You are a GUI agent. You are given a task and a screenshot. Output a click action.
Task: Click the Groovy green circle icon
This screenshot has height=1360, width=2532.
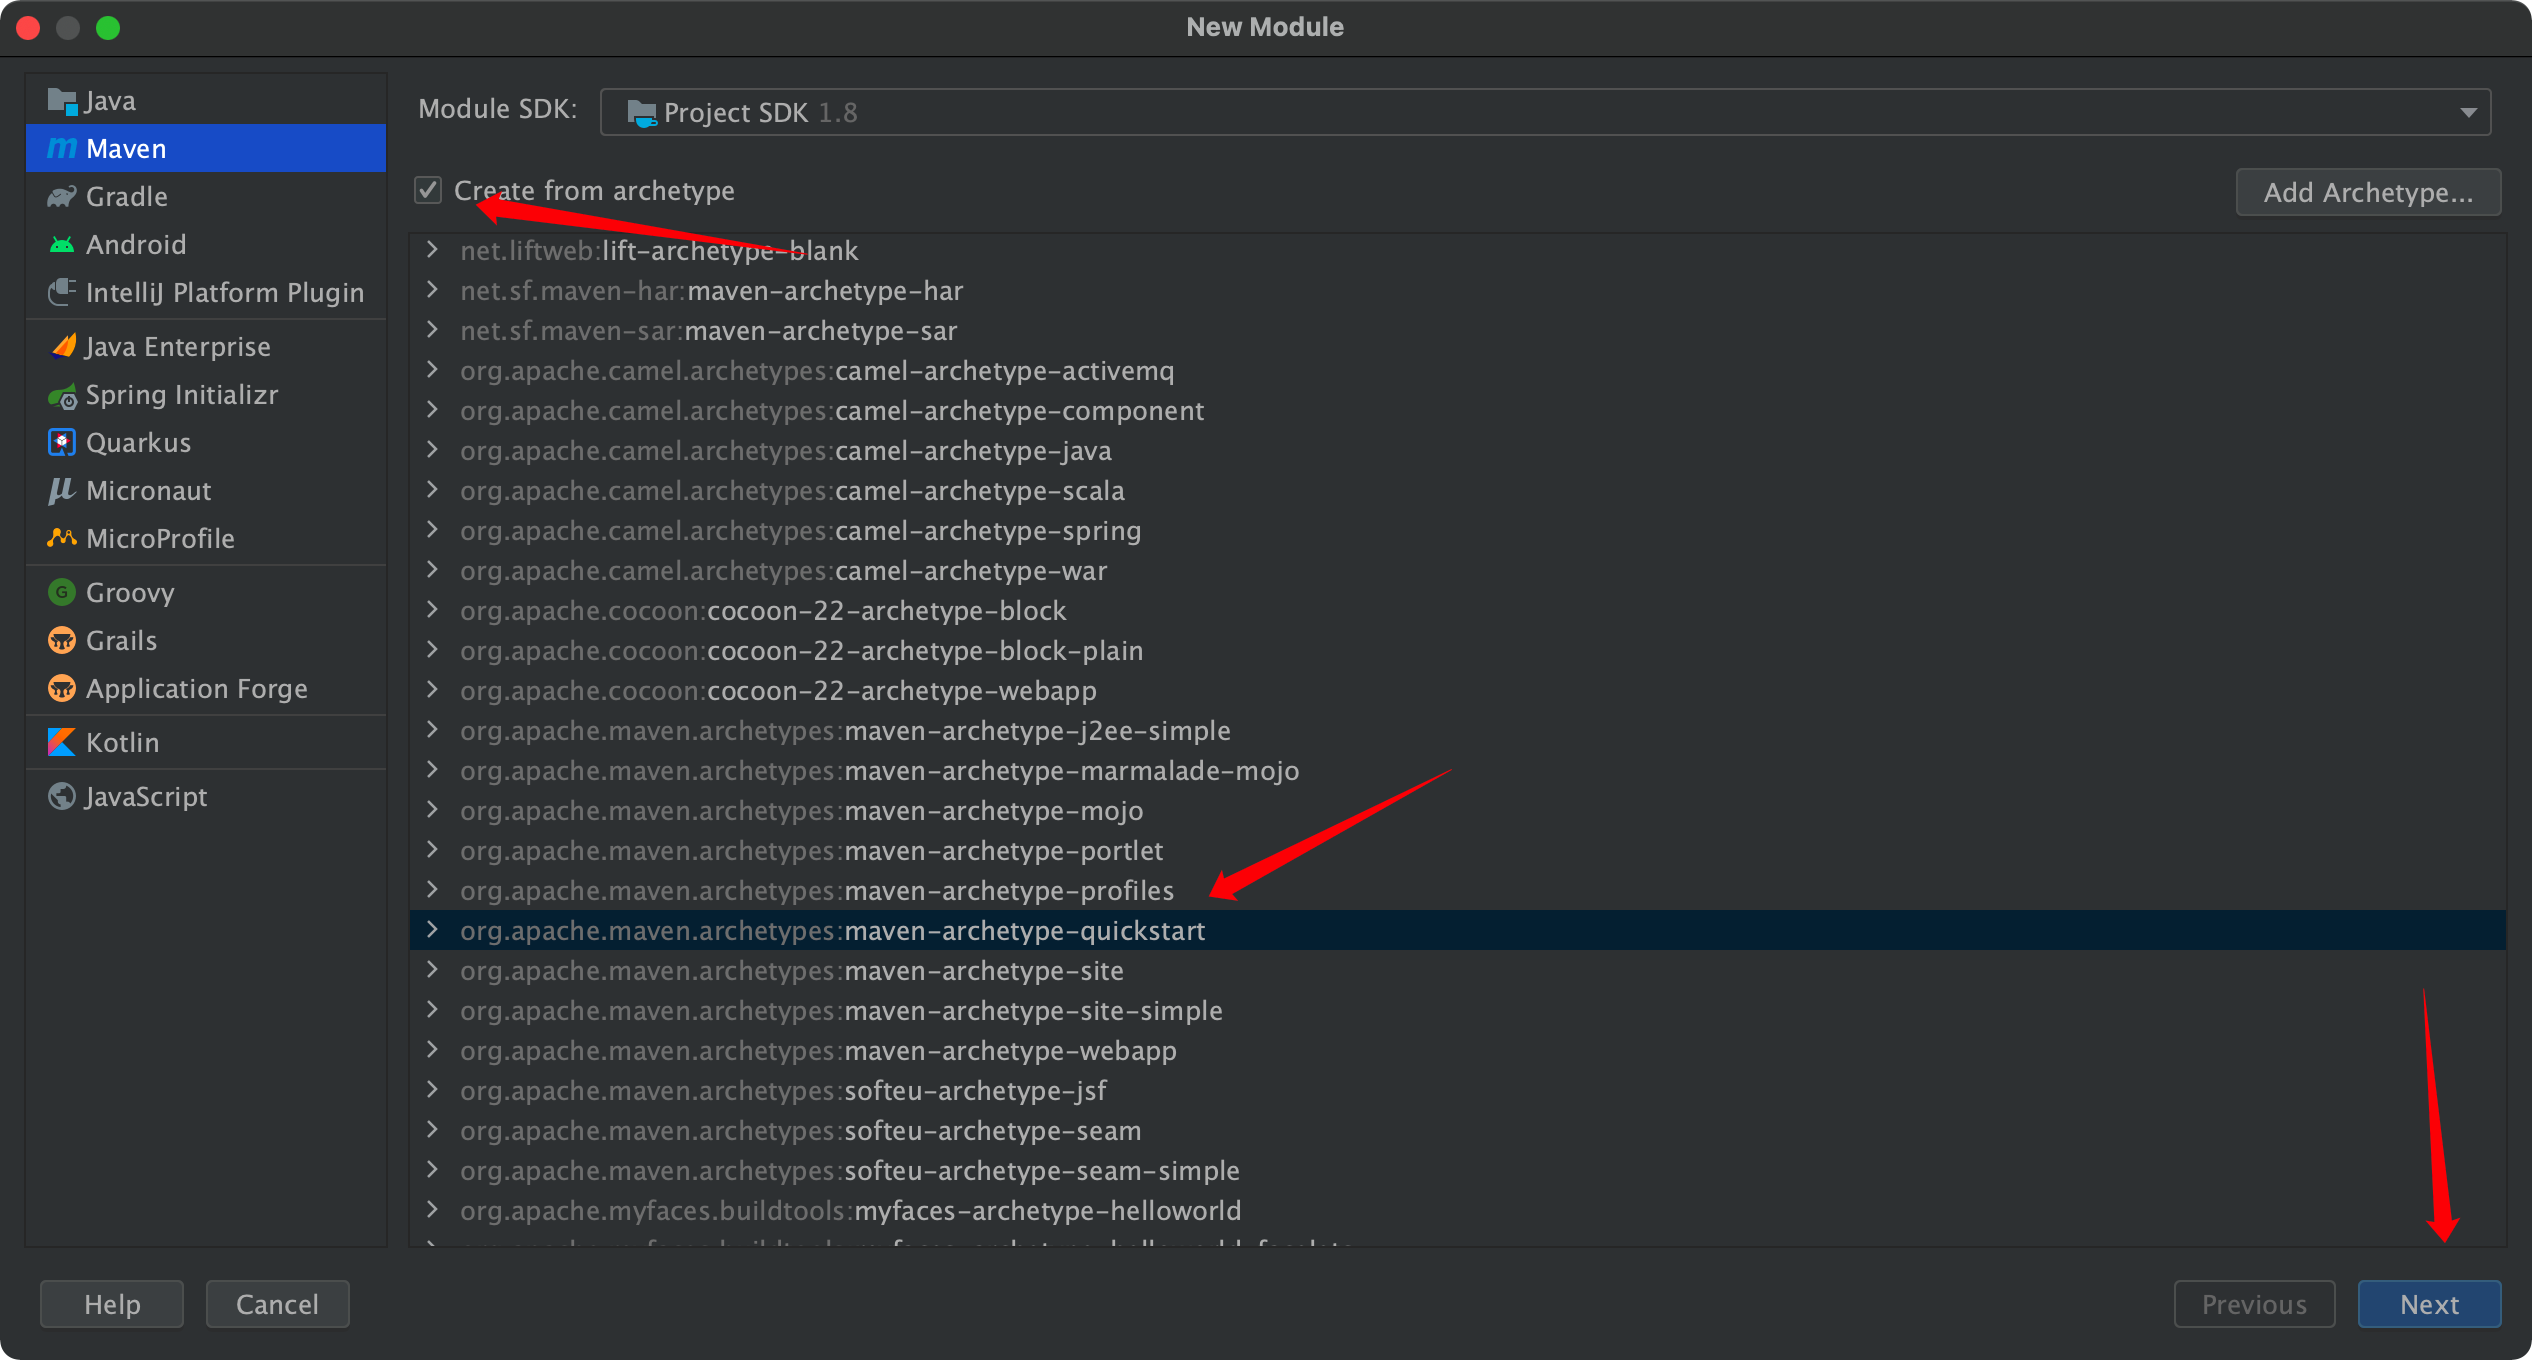tap(61, 593)
